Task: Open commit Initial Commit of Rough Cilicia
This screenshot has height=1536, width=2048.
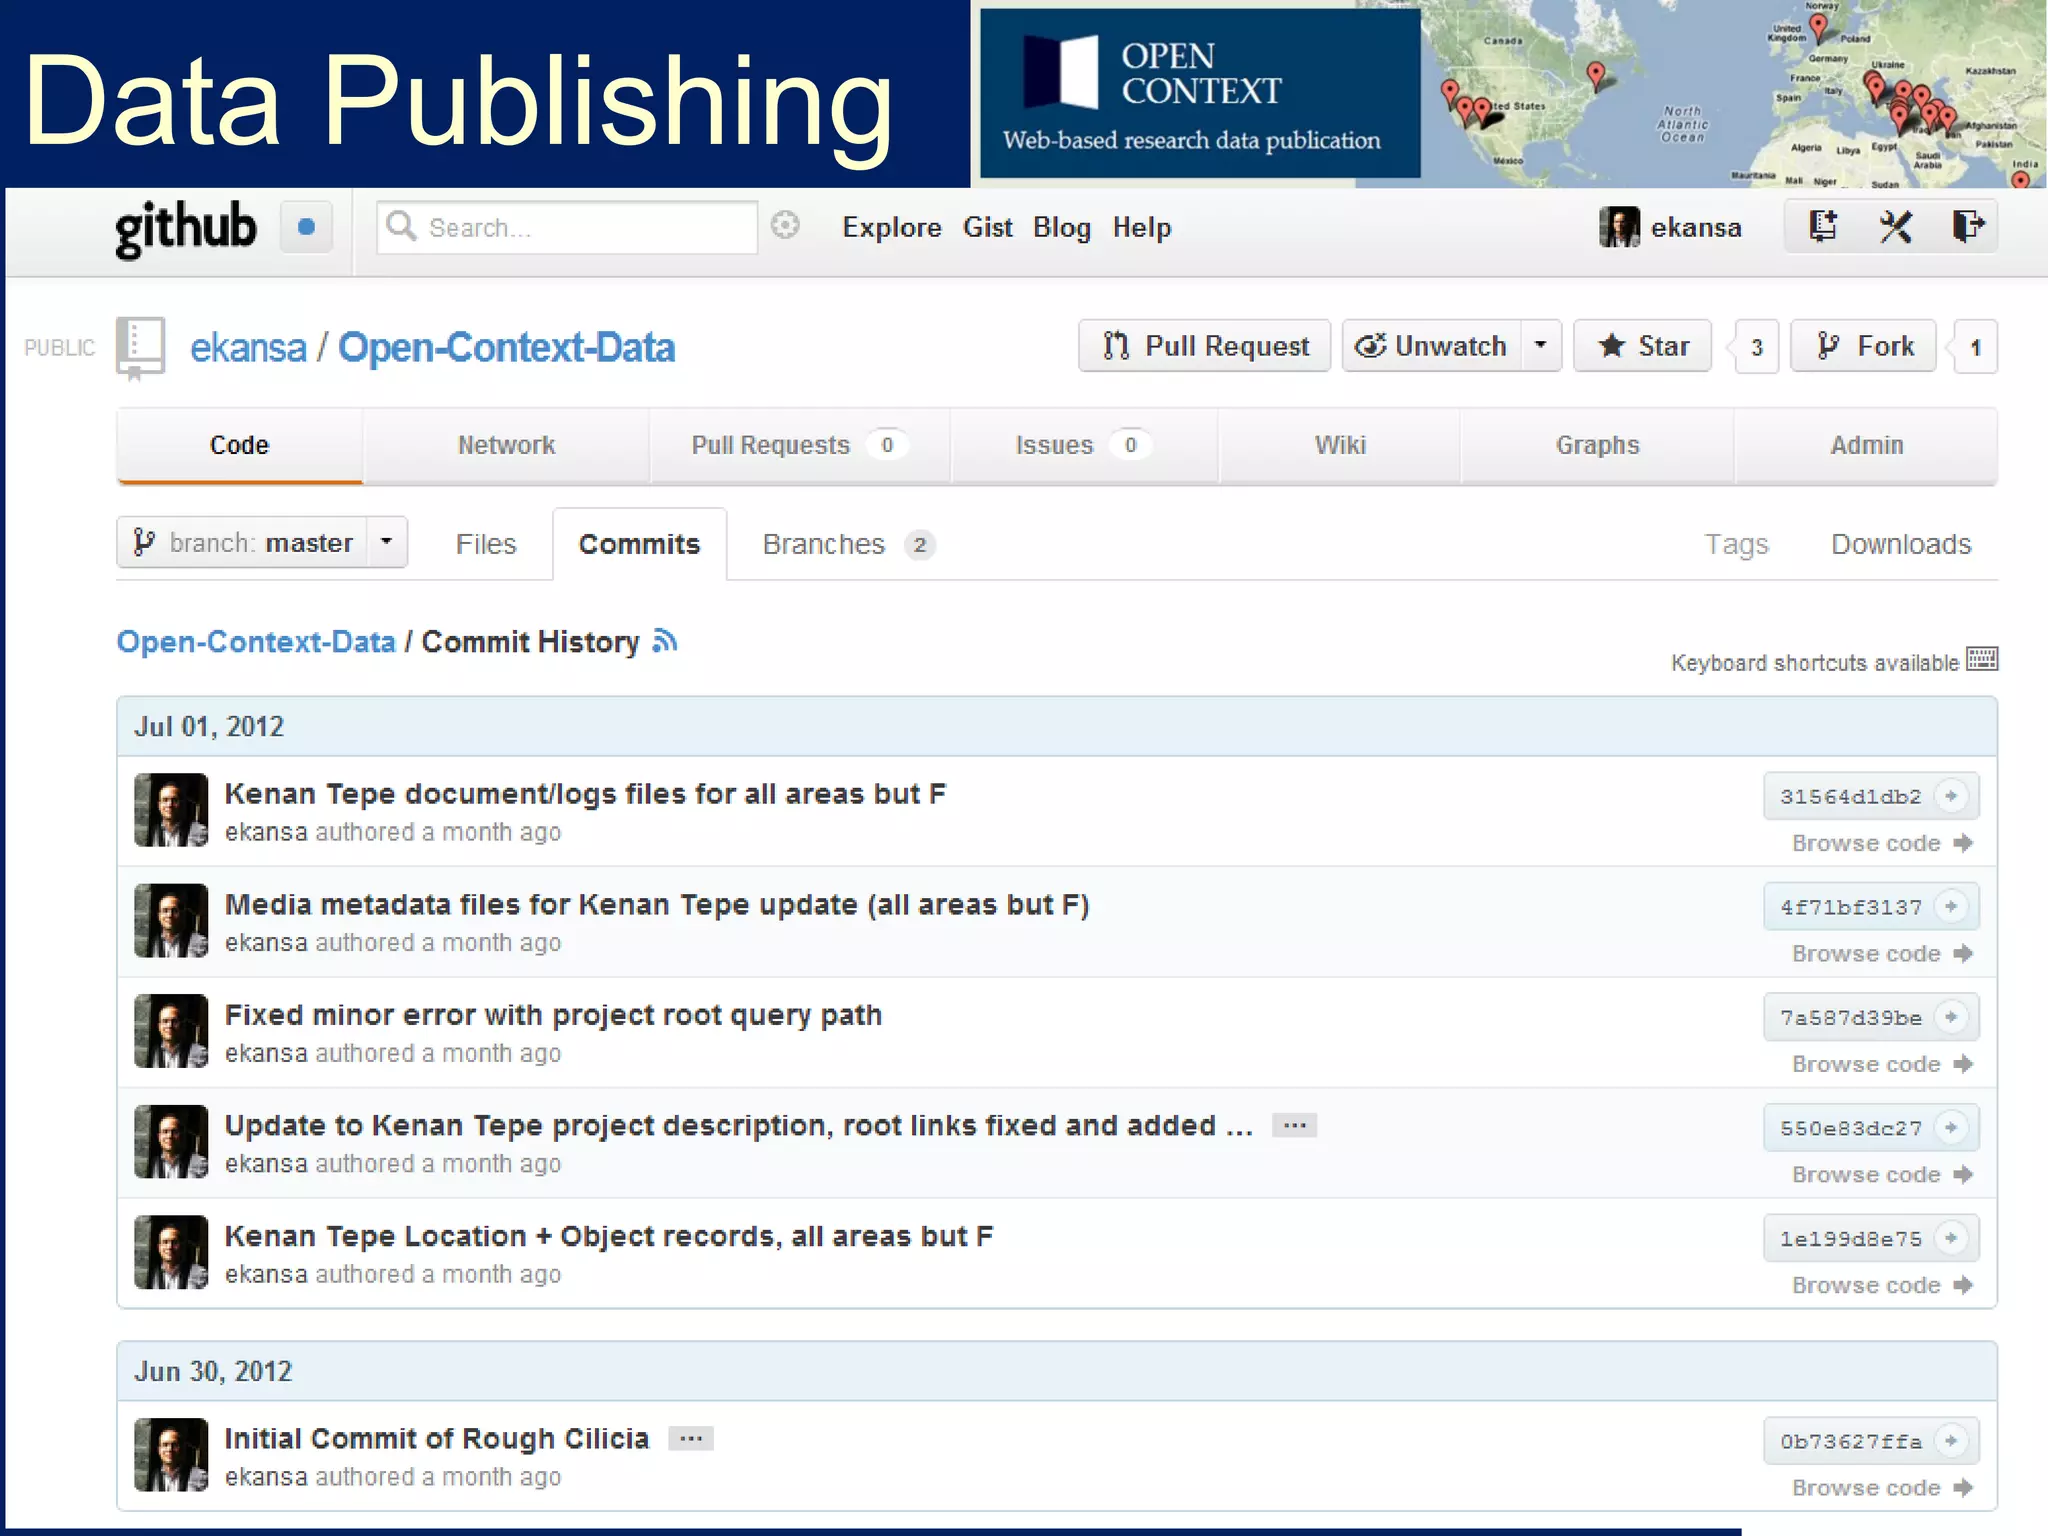Action: click(437, 1439)
